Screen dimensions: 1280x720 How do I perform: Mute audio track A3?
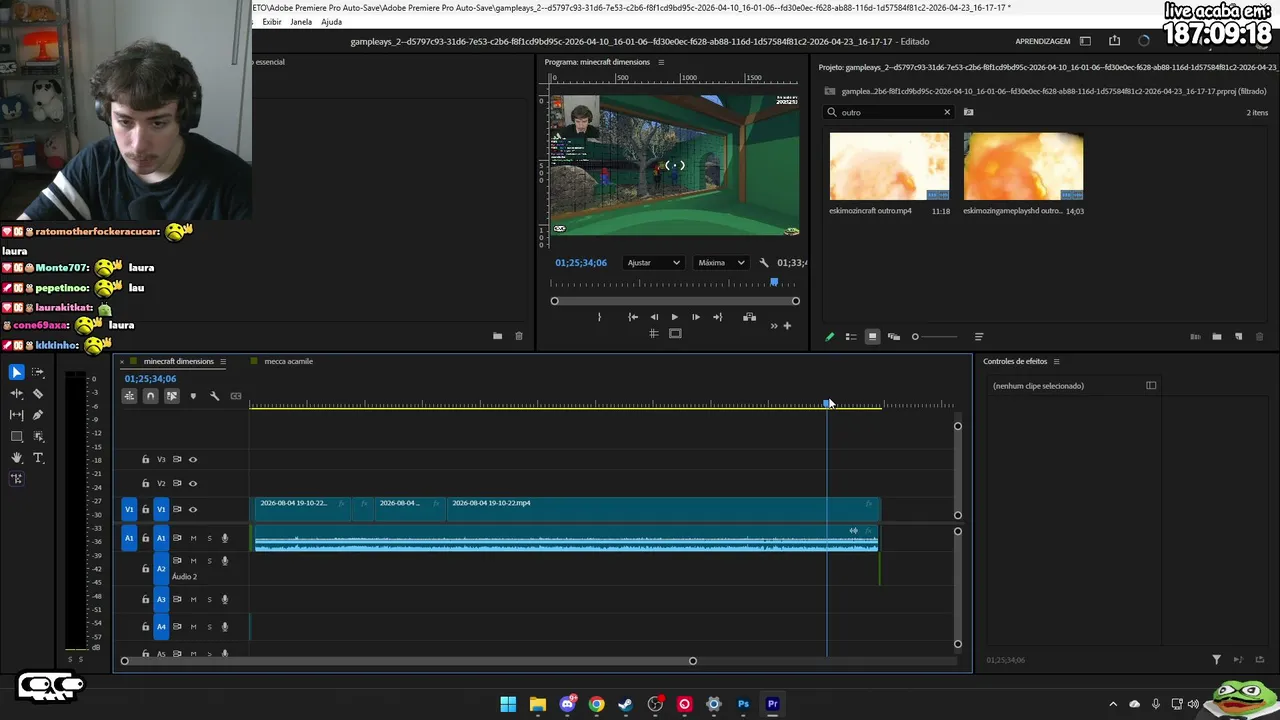click(x=193, y=600)
